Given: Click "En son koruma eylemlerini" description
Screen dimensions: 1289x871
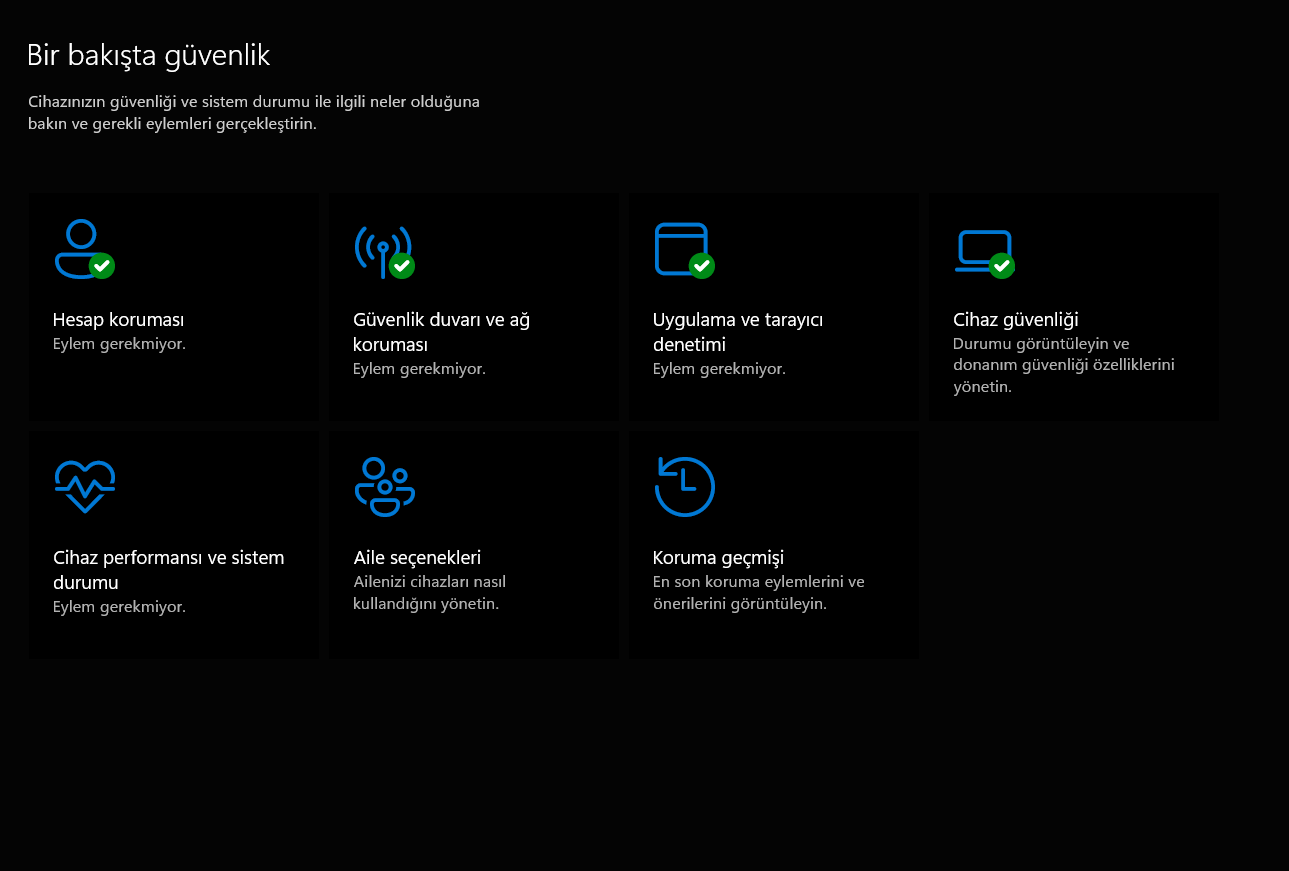Looking at the screenshot, I should (x=758, y=593).
